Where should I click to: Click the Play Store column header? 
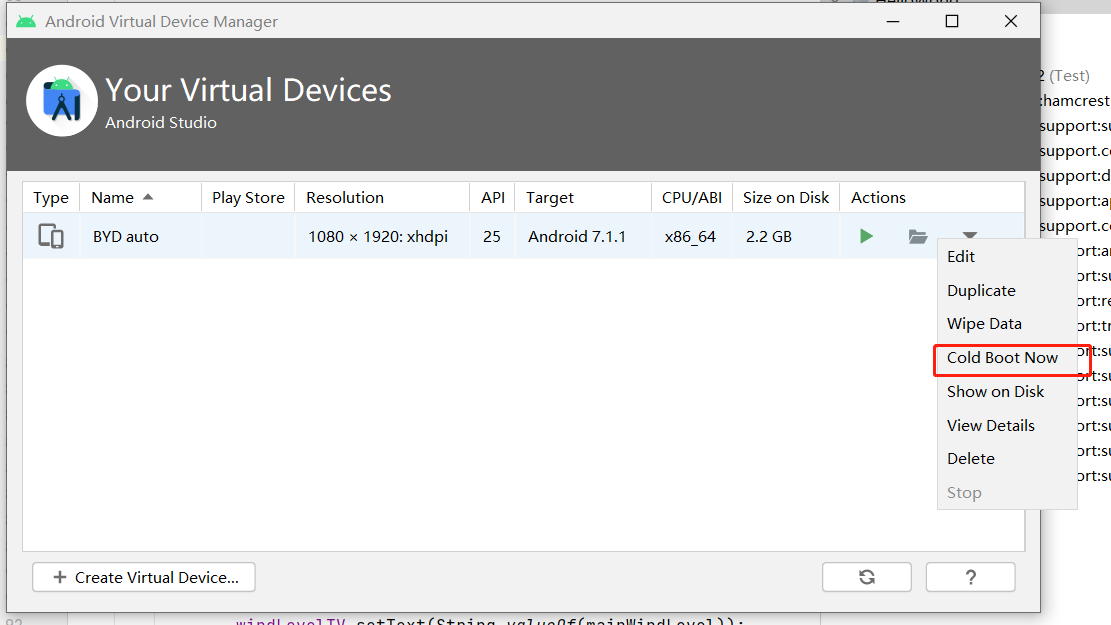[248, 198]
